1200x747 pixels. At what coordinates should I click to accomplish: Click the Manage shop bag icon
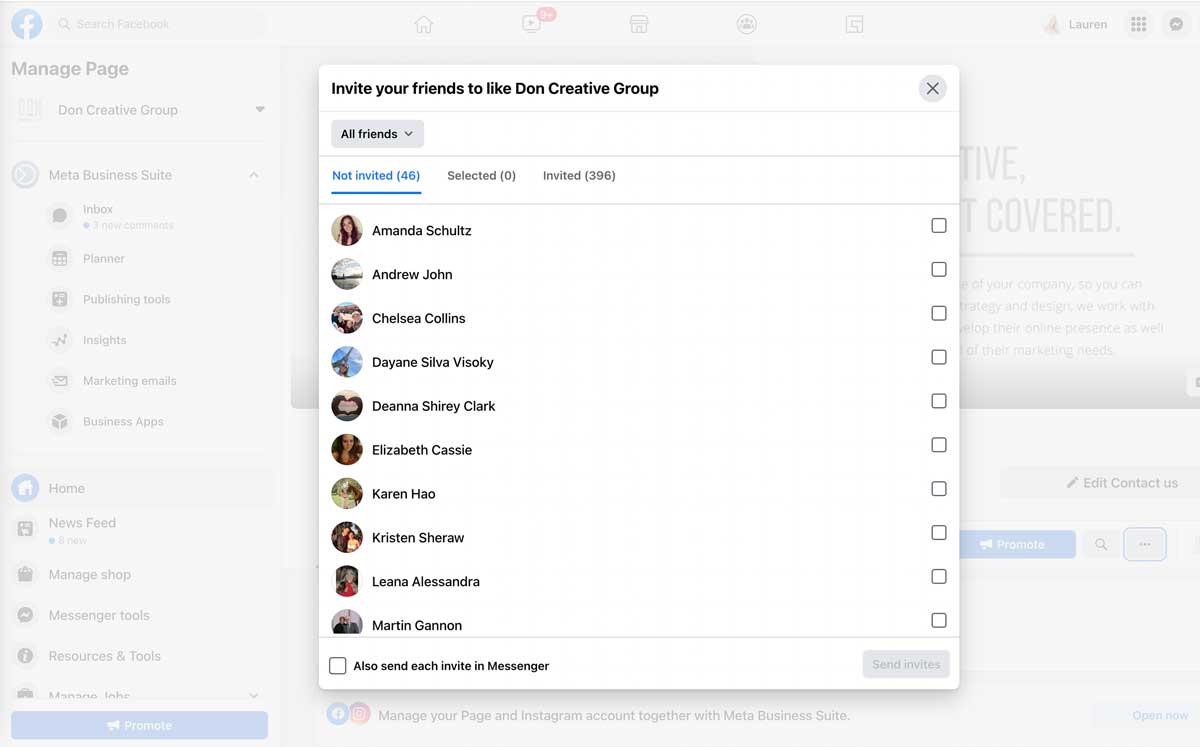coord(25,575)
